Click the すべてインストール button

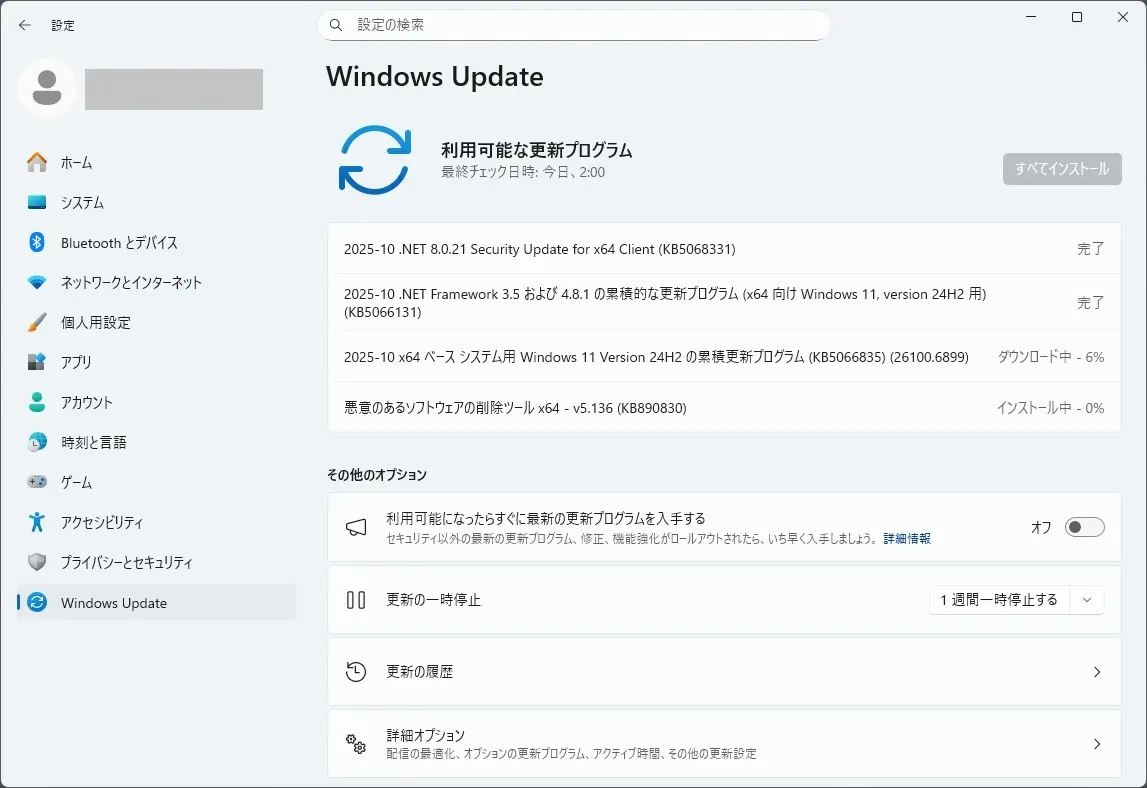1061,169
